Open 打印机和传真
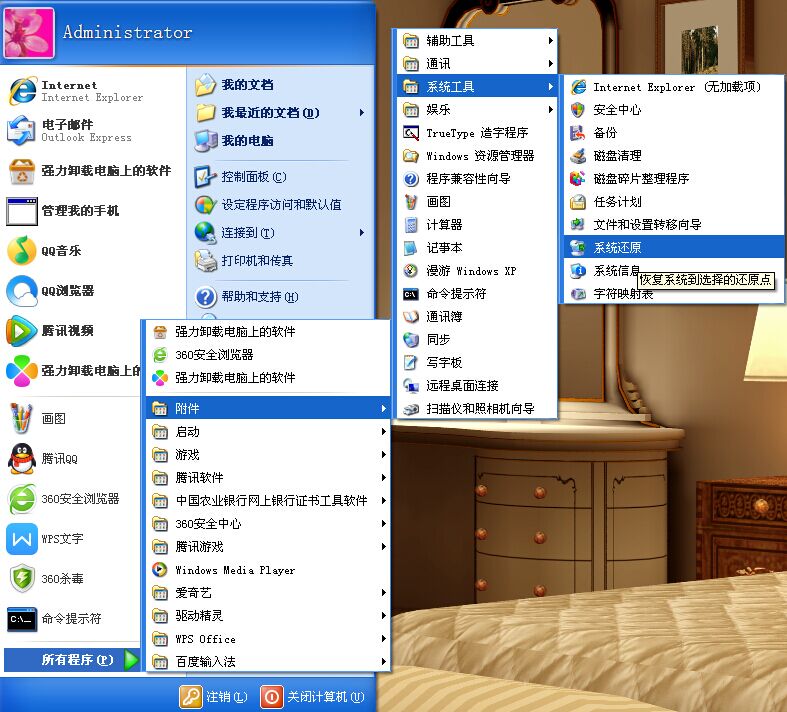 (x=280, y=261)
